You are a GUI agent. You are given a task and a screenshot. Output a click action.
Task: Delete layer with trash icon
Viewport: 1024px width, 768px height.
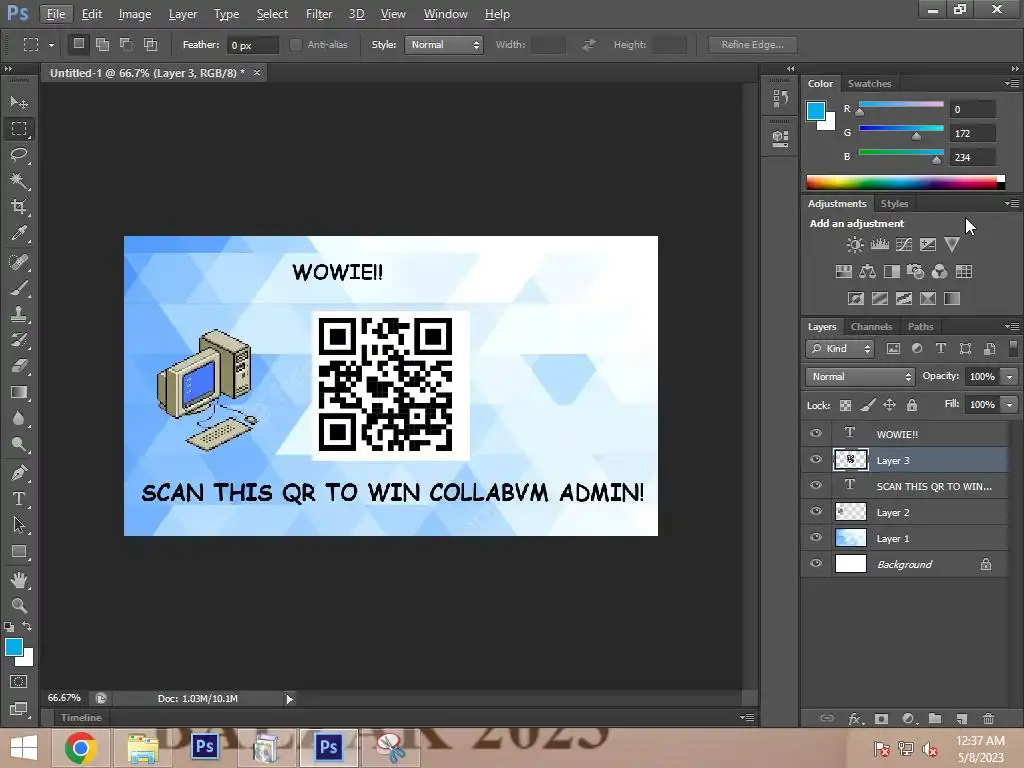(988, 718)
